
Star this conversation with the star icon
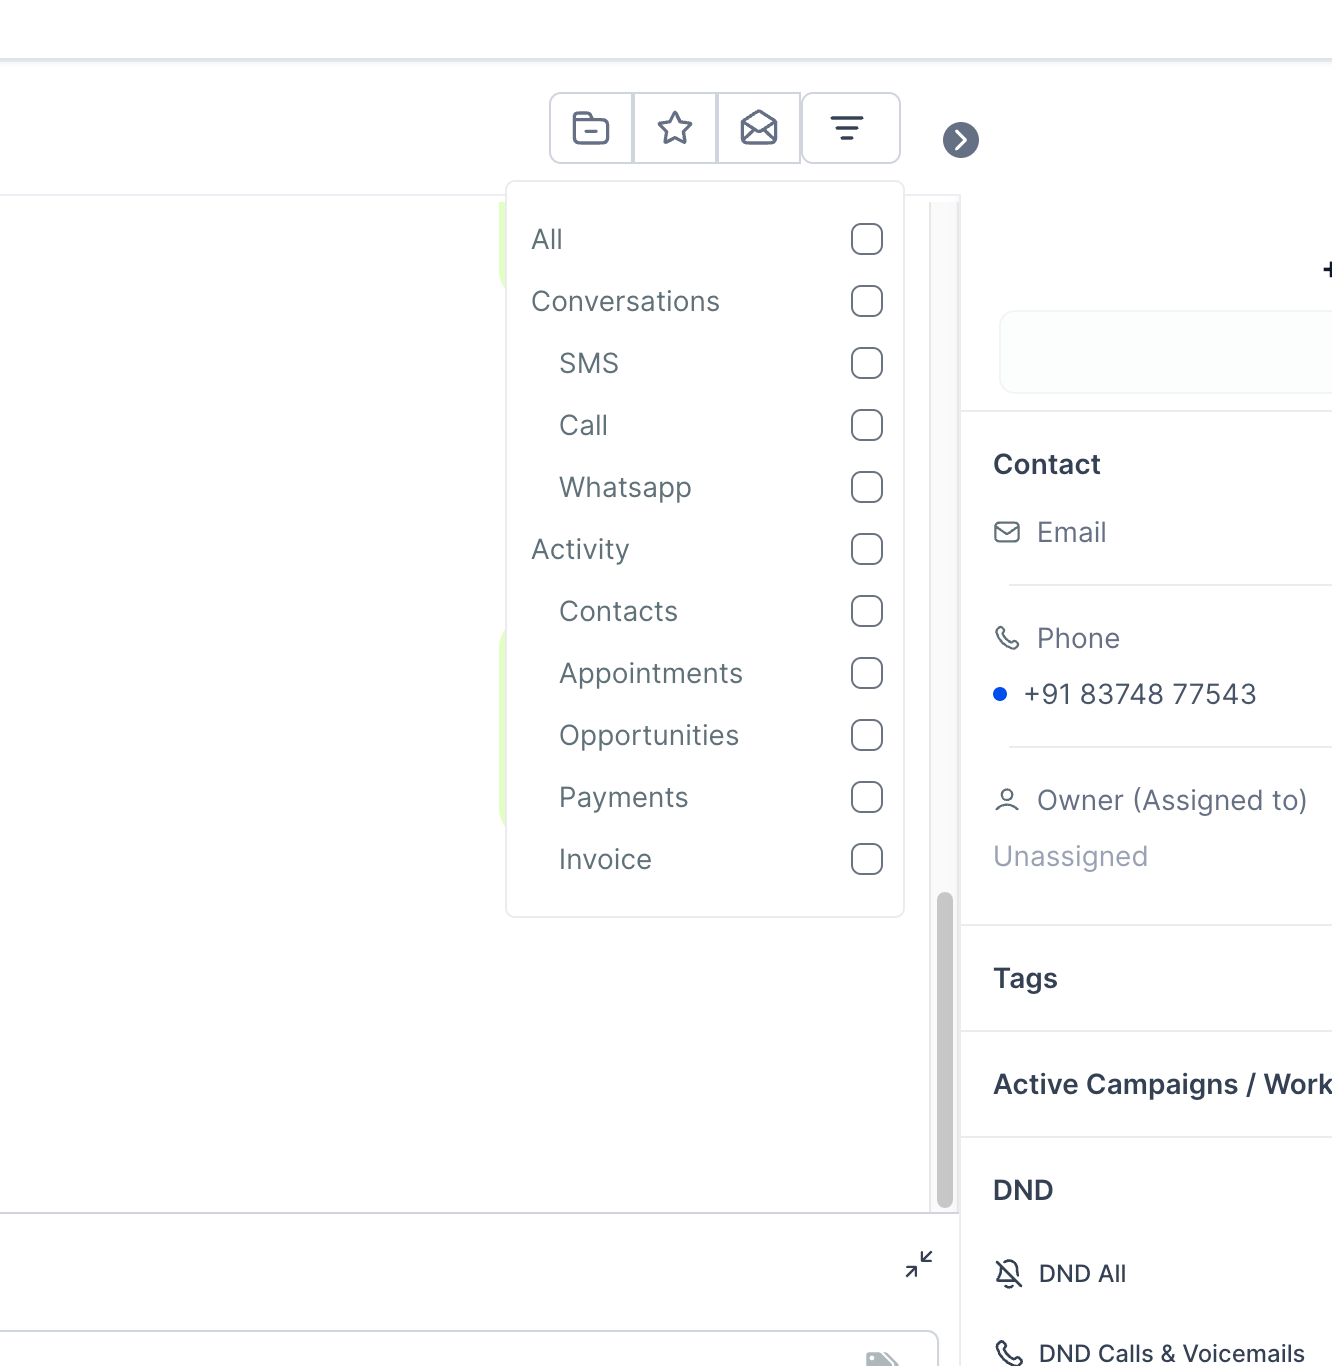click(x=675, y=128)
